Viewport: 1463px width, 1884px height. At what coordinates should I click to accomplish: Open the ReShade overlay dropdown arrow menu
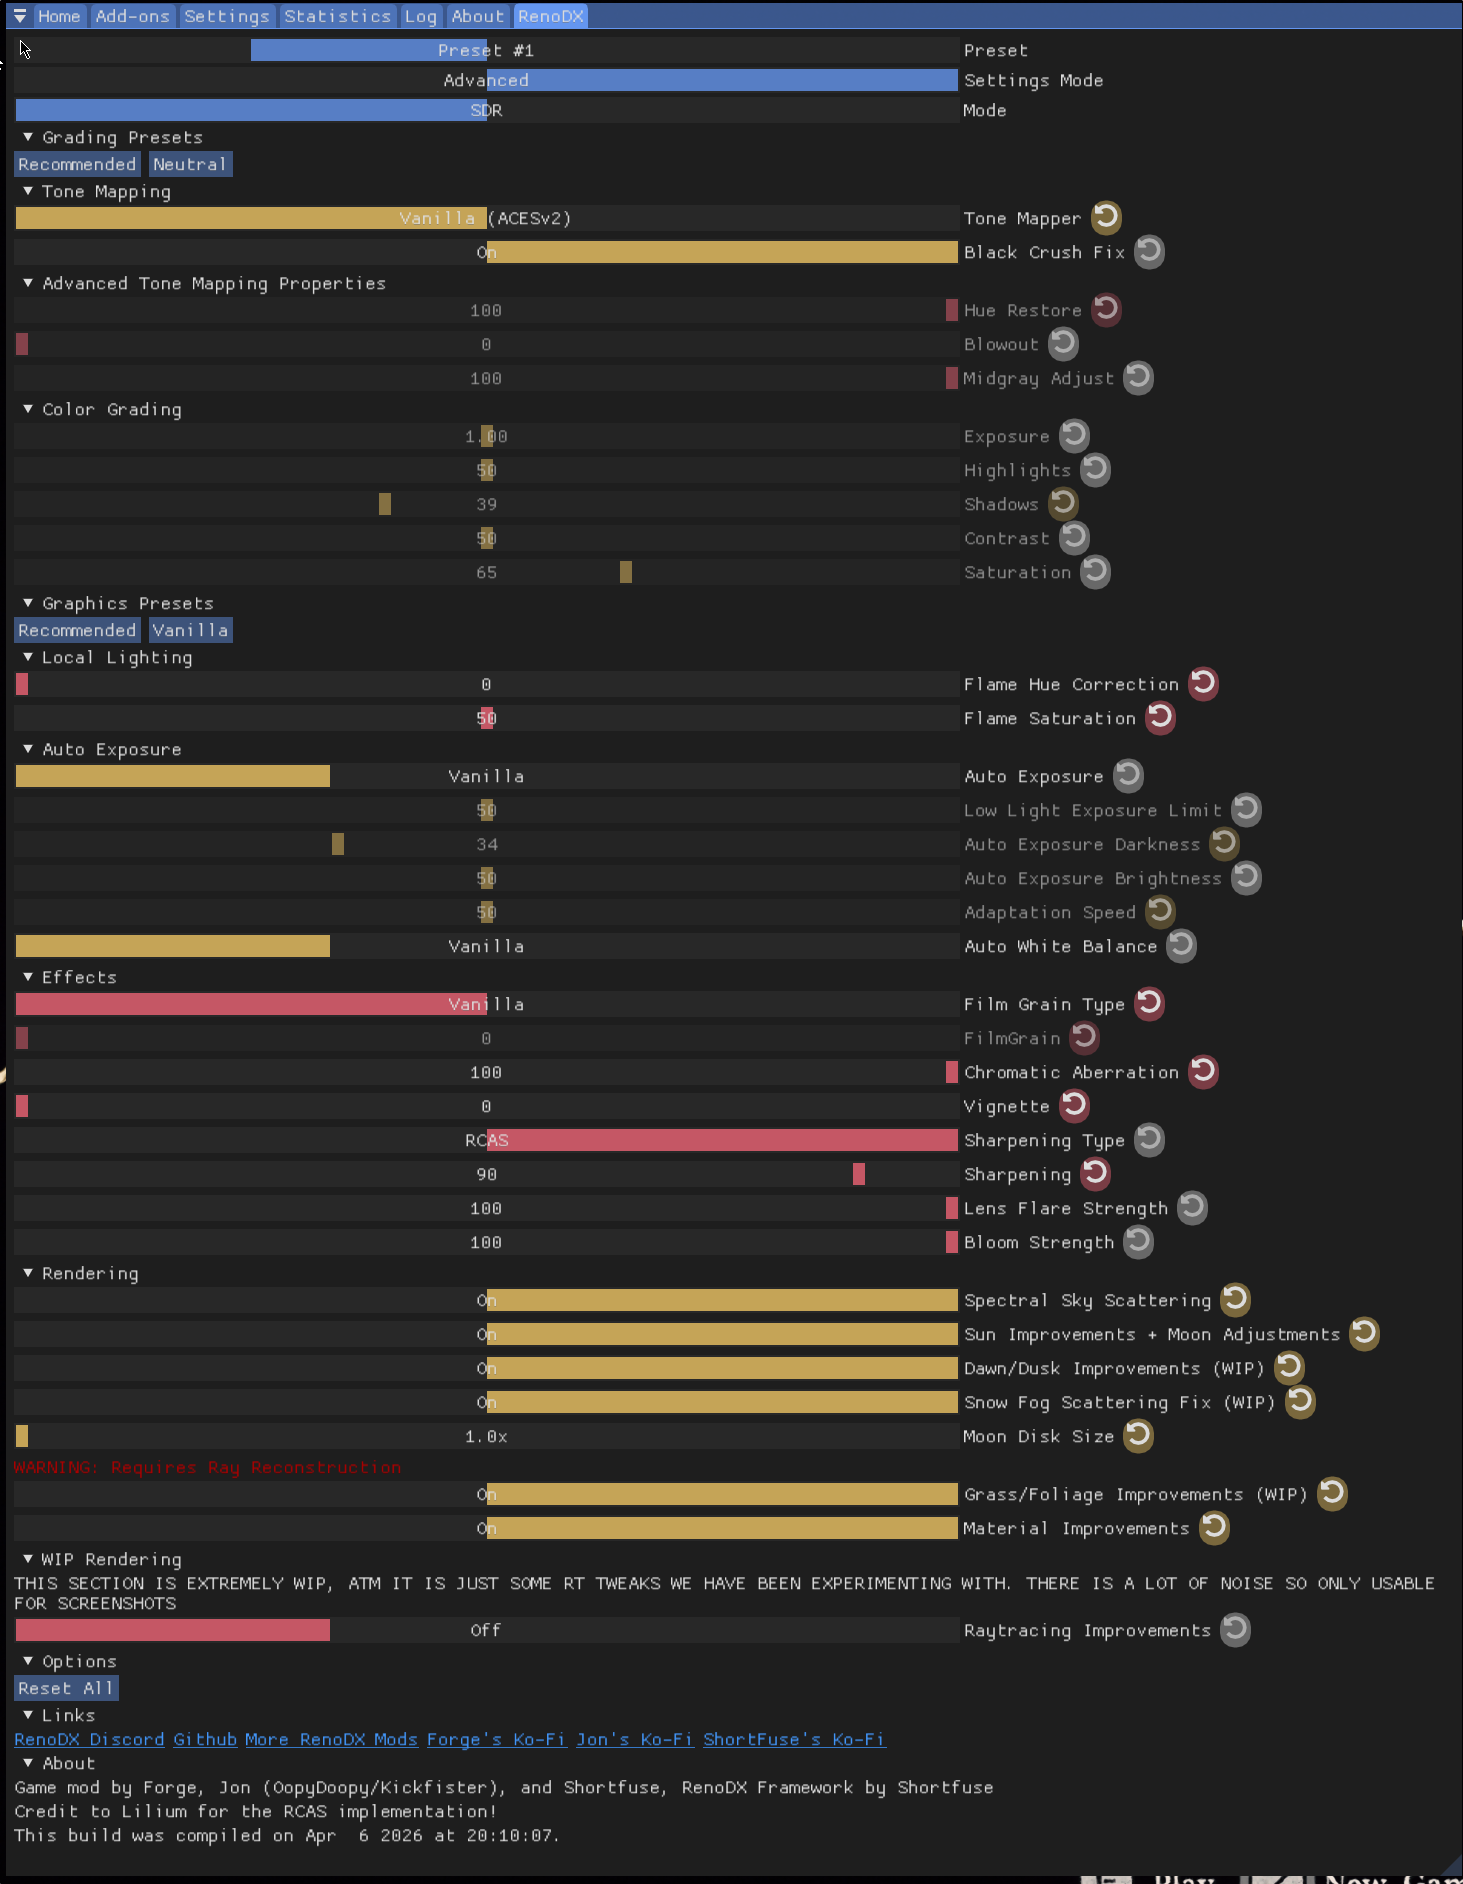point(20,16)
